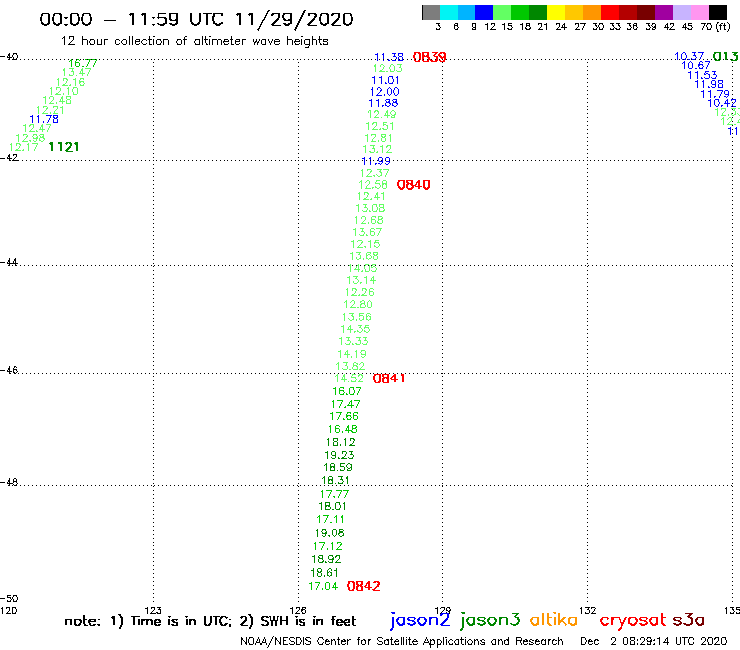This screenshot has height=650, width=740.
Task: Click the blue wave height value 10.37 on the right-hand track
Action: (x=689, y=56)
